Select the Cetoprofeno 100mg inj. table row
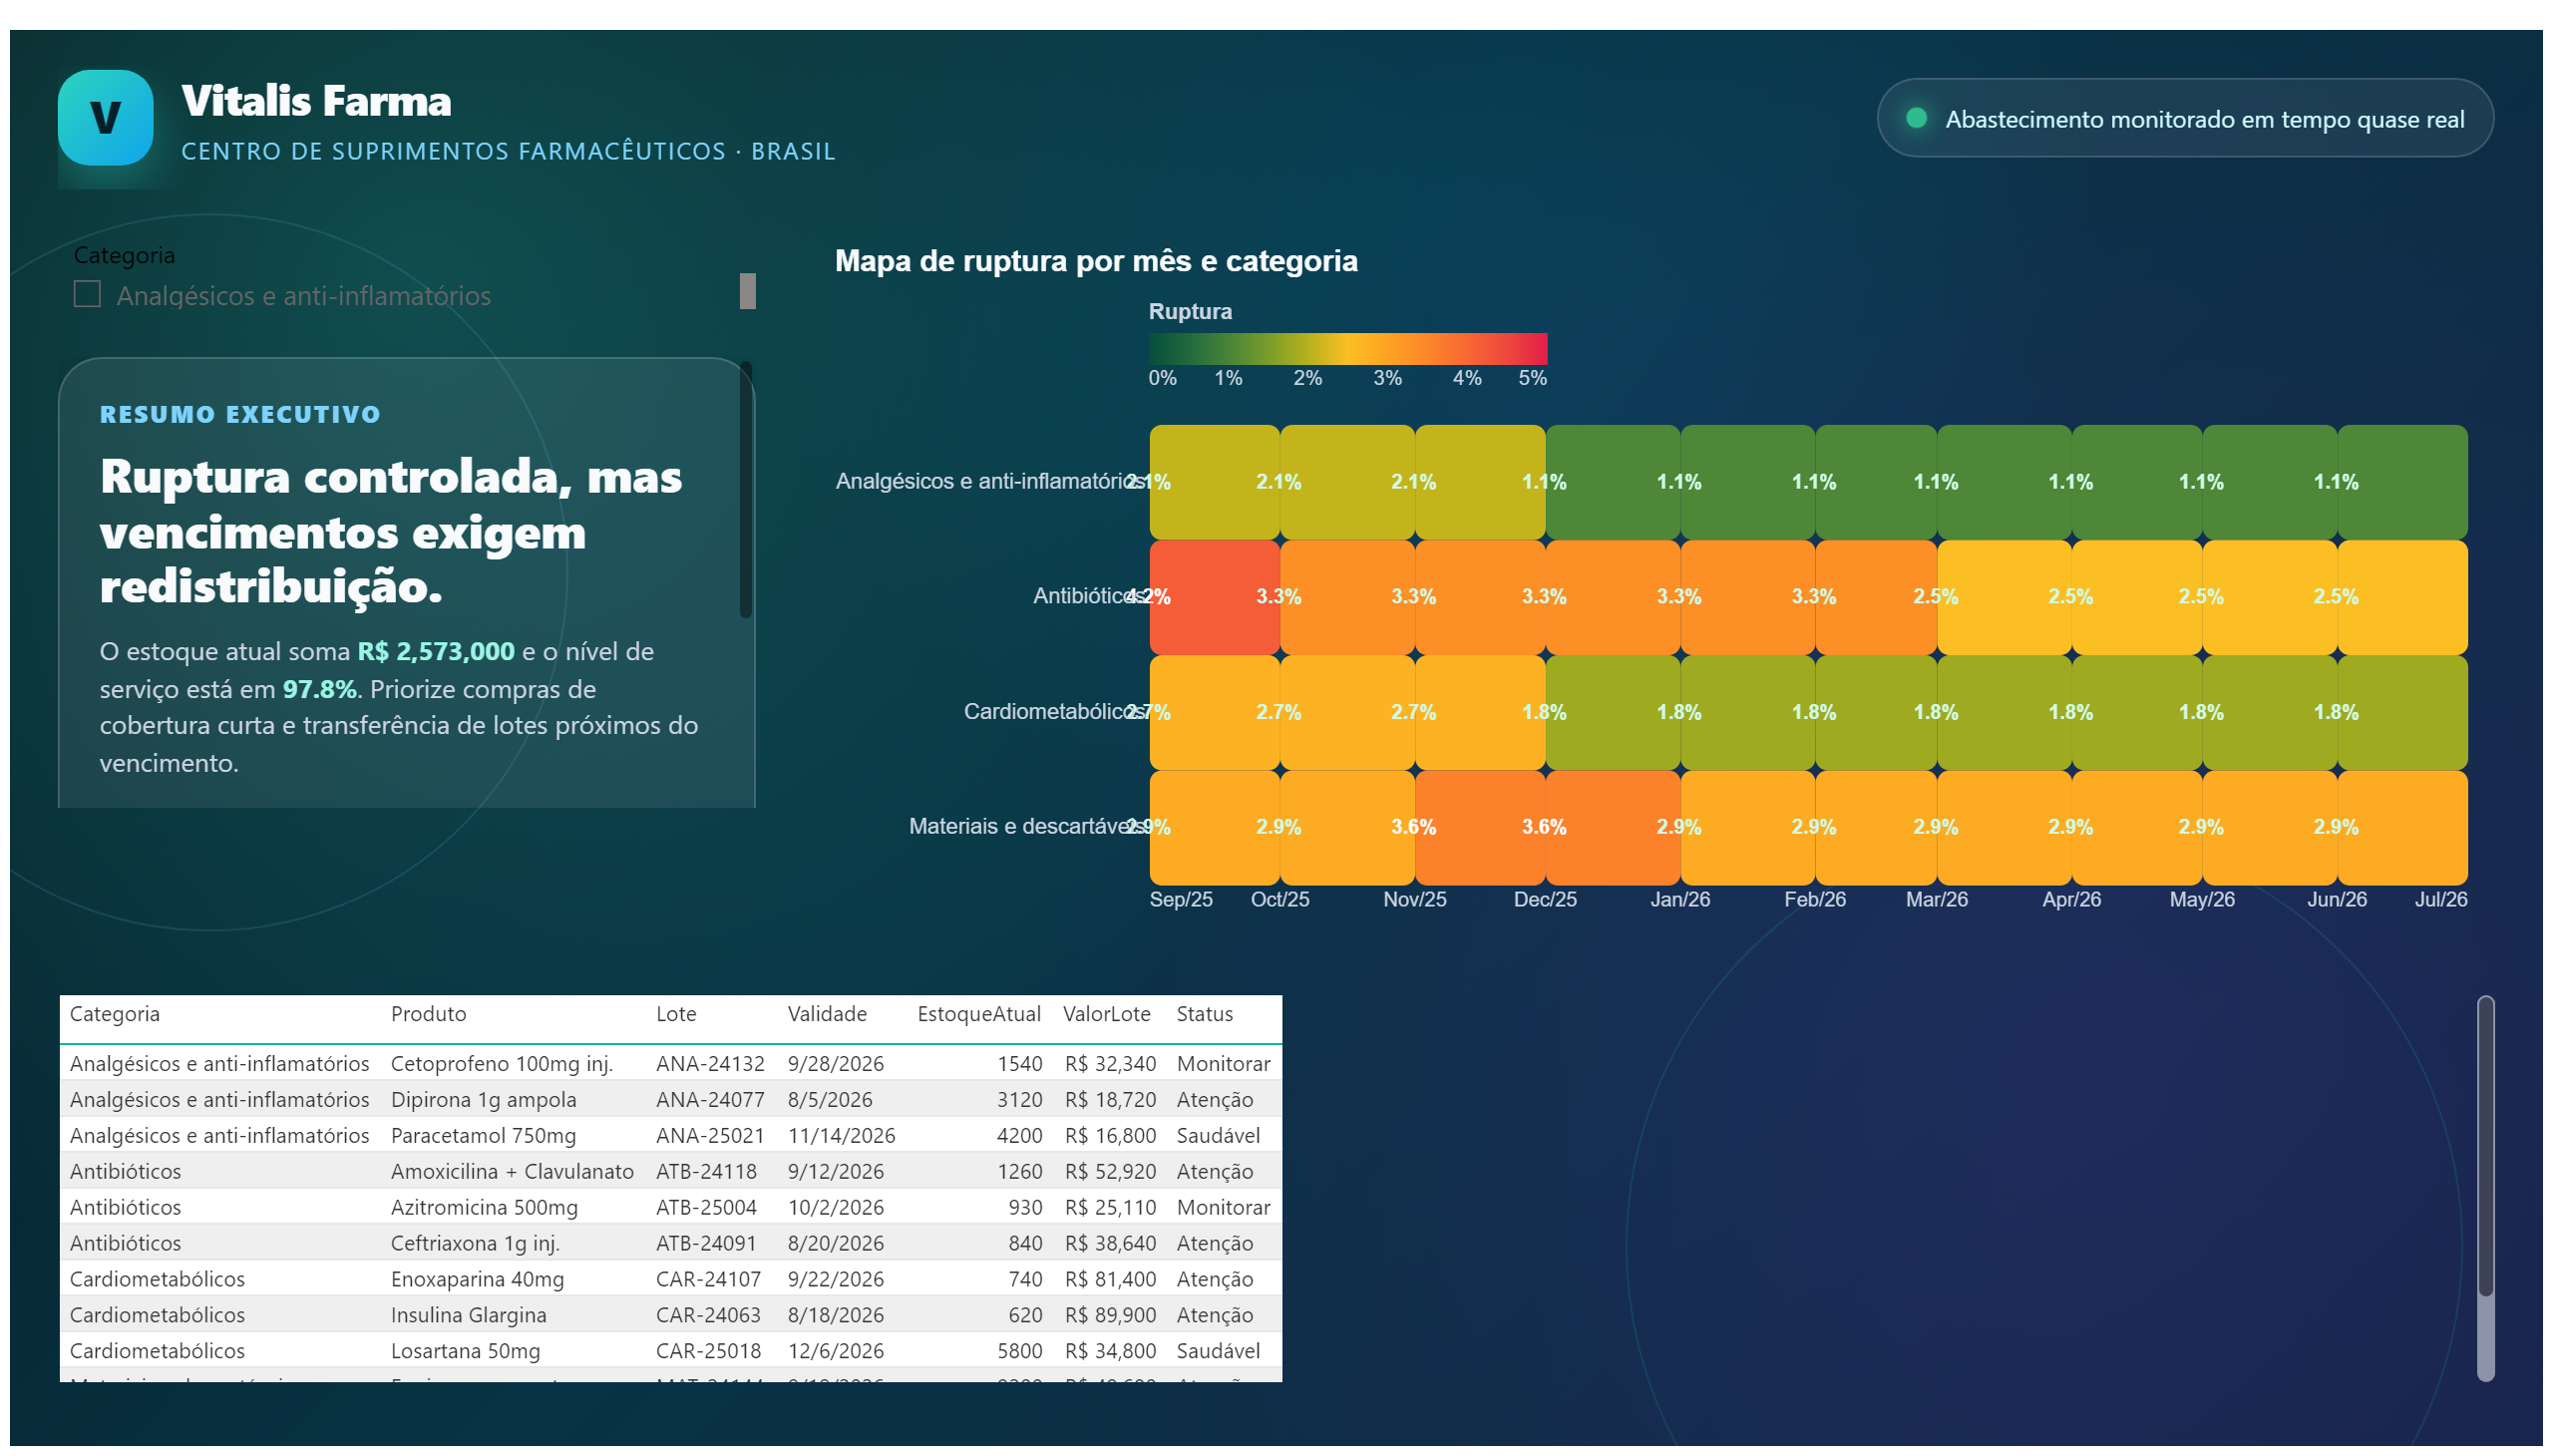 coord(670,1064)
